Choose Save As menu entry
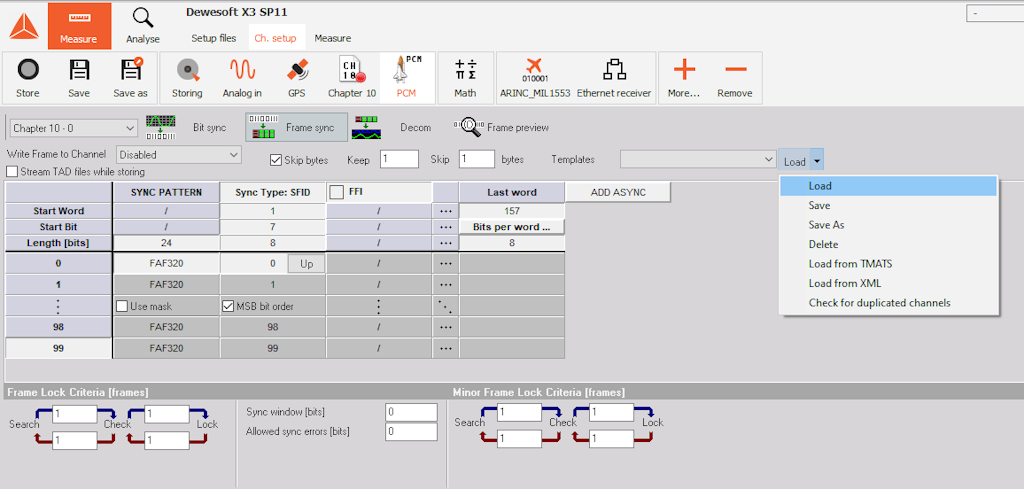 pyautogui.click(x=889, y=225)
